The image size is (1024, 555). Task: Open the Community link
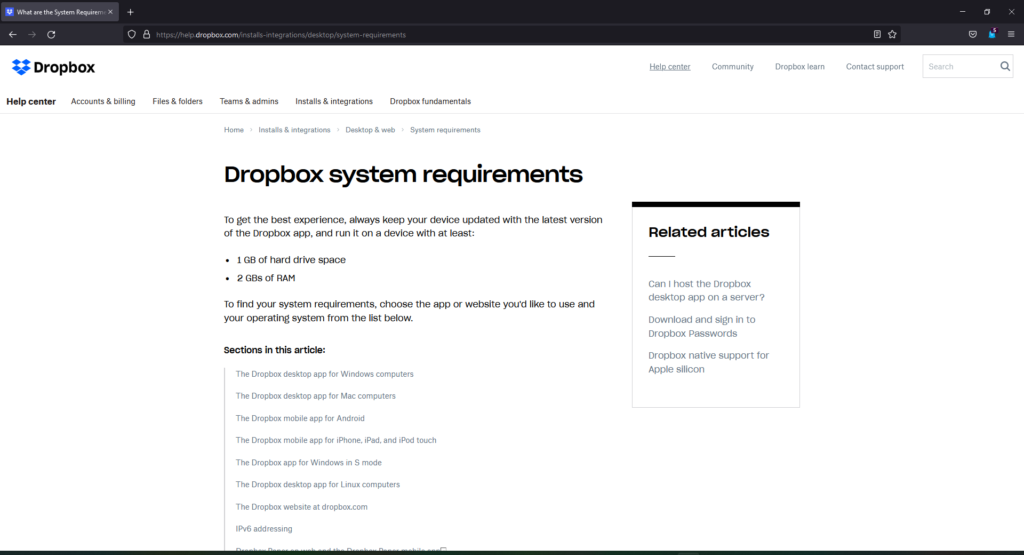(732, 67)
